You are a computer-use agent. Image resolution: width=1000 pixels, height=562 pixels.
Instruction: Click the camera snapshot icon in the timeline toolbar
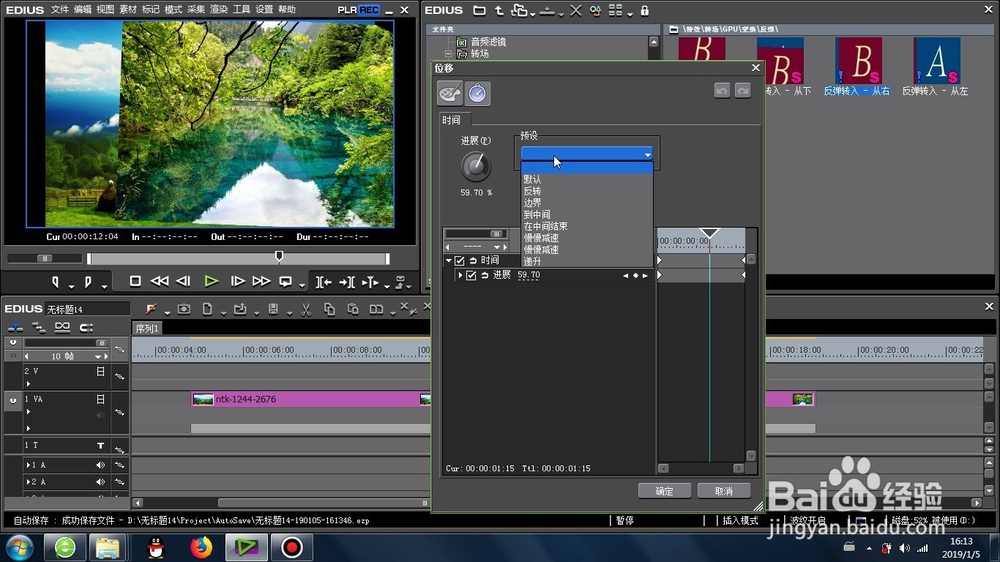click(184, 309)
